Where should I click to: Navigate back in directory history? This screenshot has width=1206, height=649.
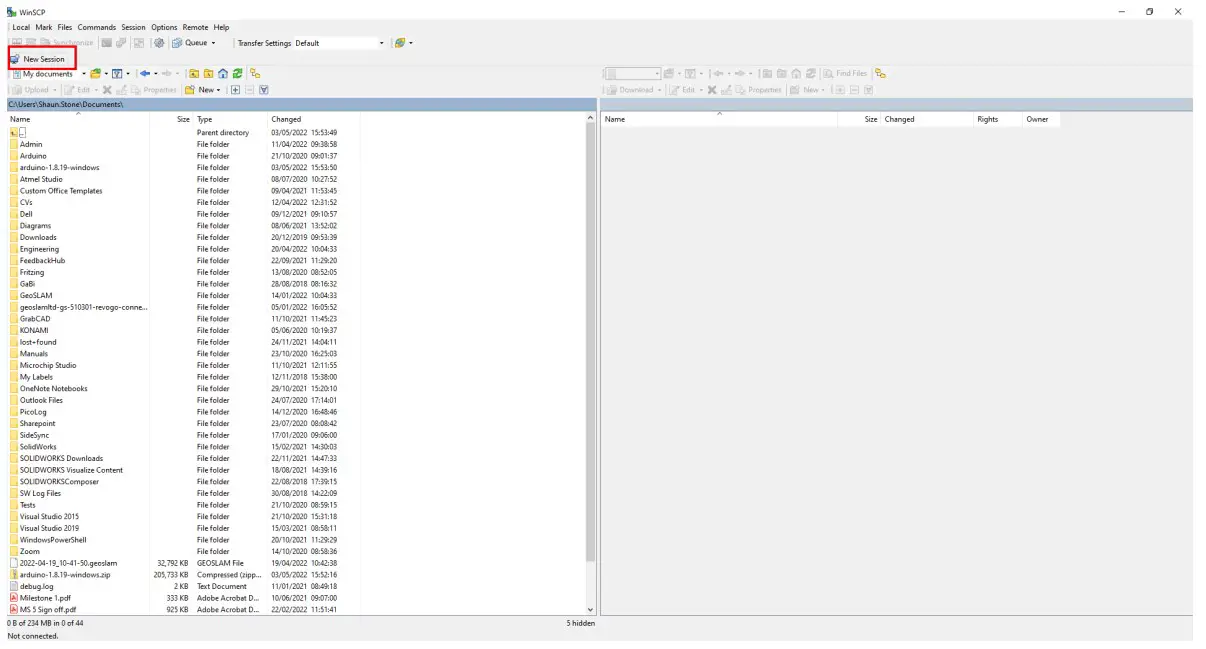(145, 73)
